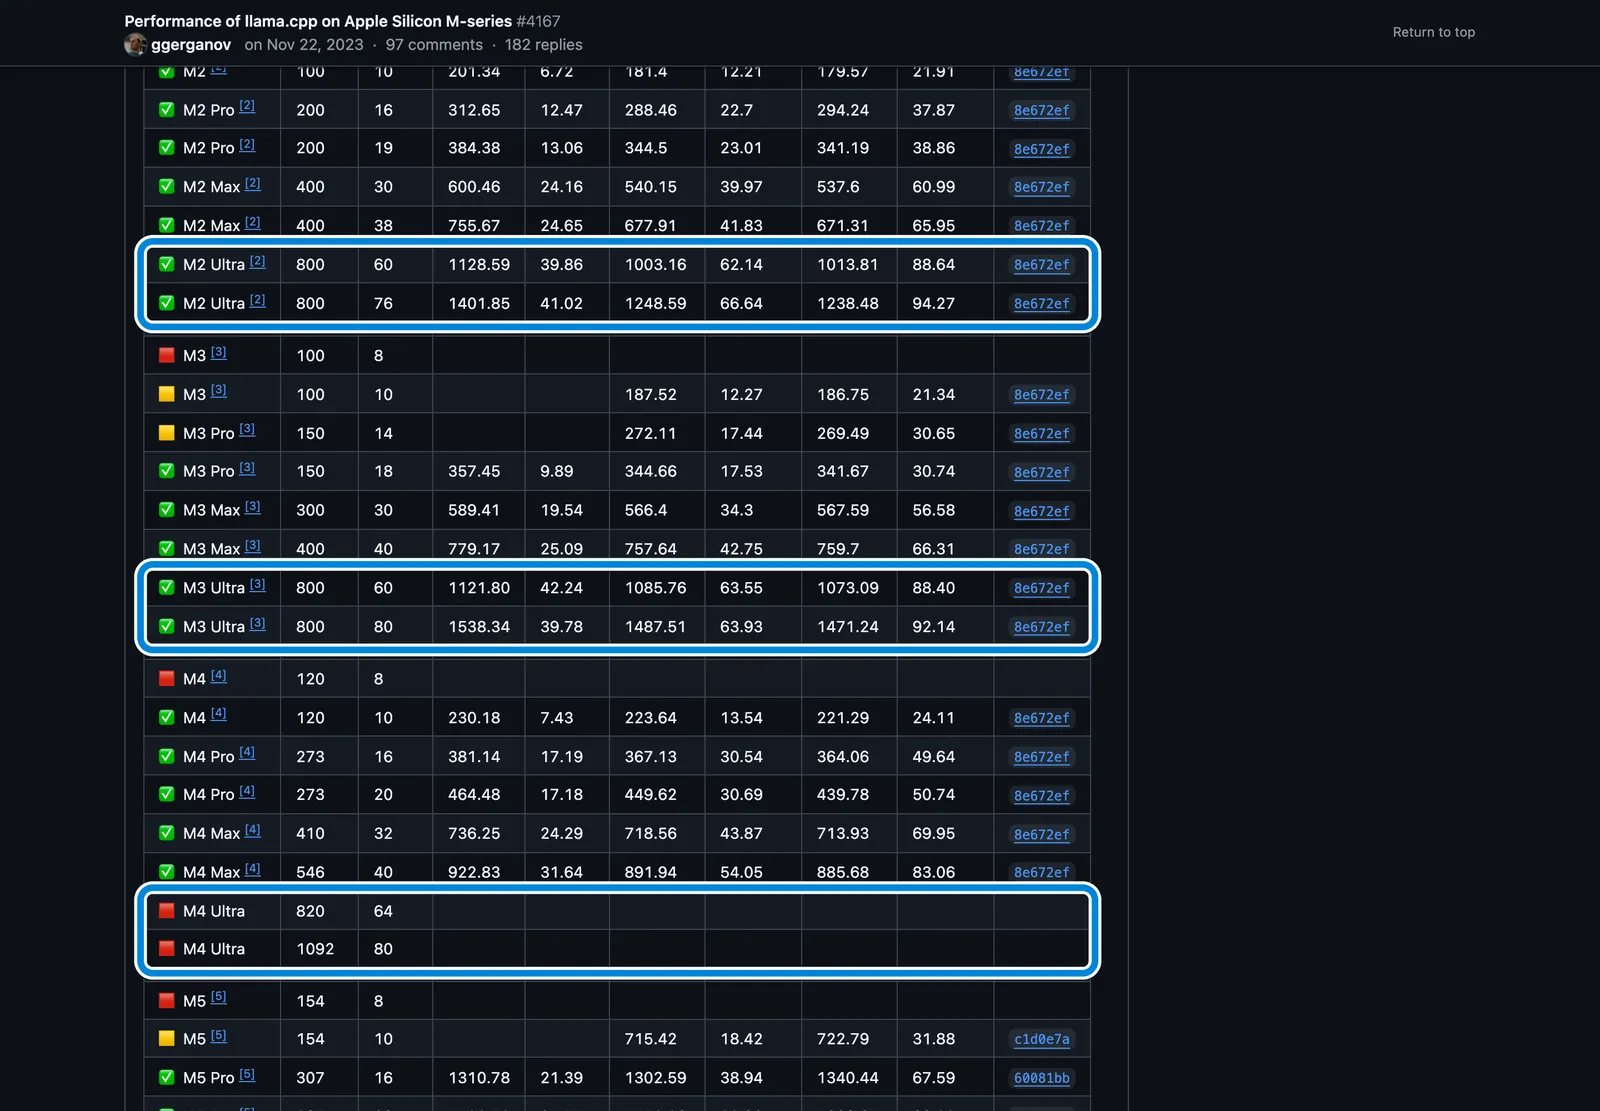Open commit 8e672ef in the M3 Ultra 80-core row
Viewport: 1600px width, 1111px height.
1042,627
